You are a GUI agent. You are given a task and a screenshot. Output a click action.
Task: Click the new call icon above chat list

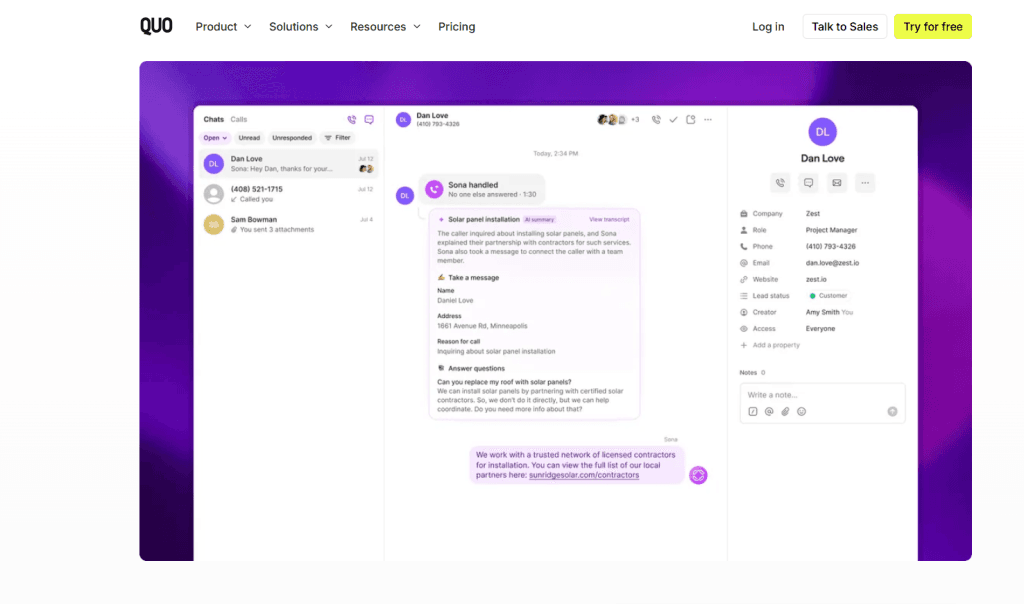tap(351, 119)
